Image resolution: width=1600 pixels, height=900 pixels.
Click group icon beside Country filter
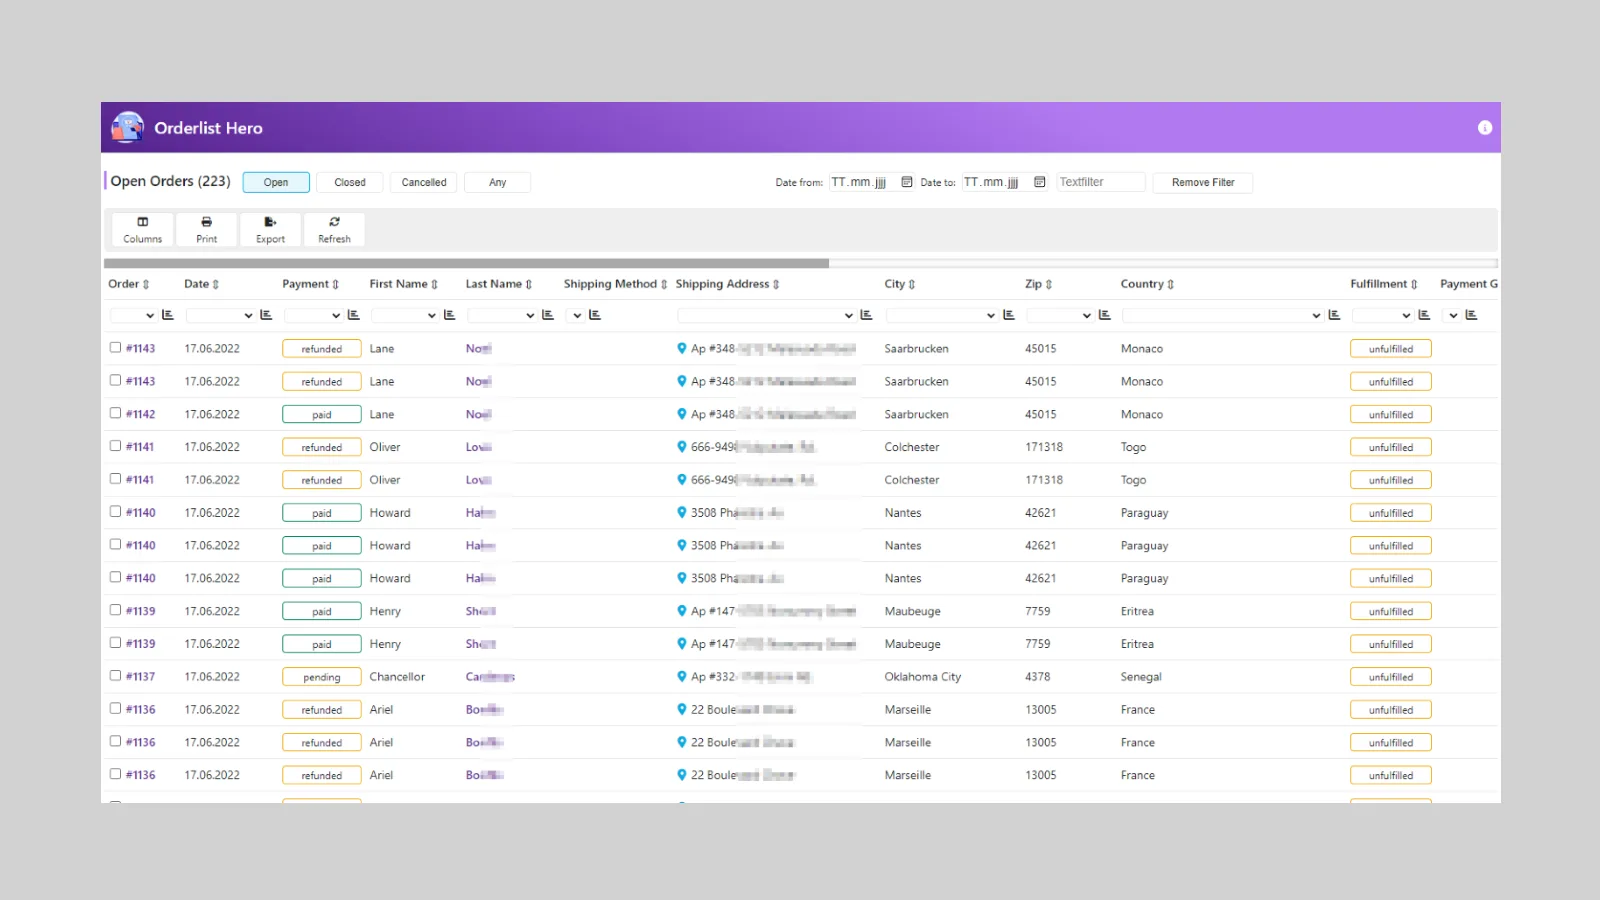(x=1334, y=315)
